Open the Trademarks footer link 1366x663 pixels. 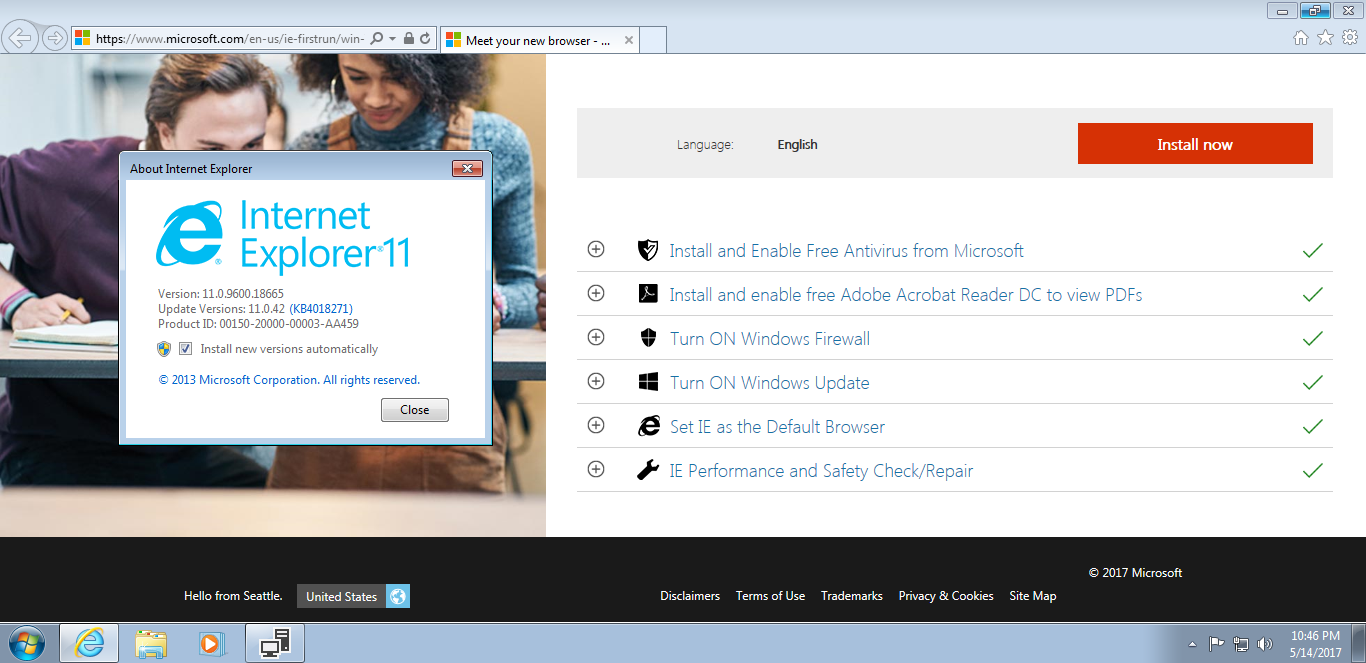coord(852,596)
